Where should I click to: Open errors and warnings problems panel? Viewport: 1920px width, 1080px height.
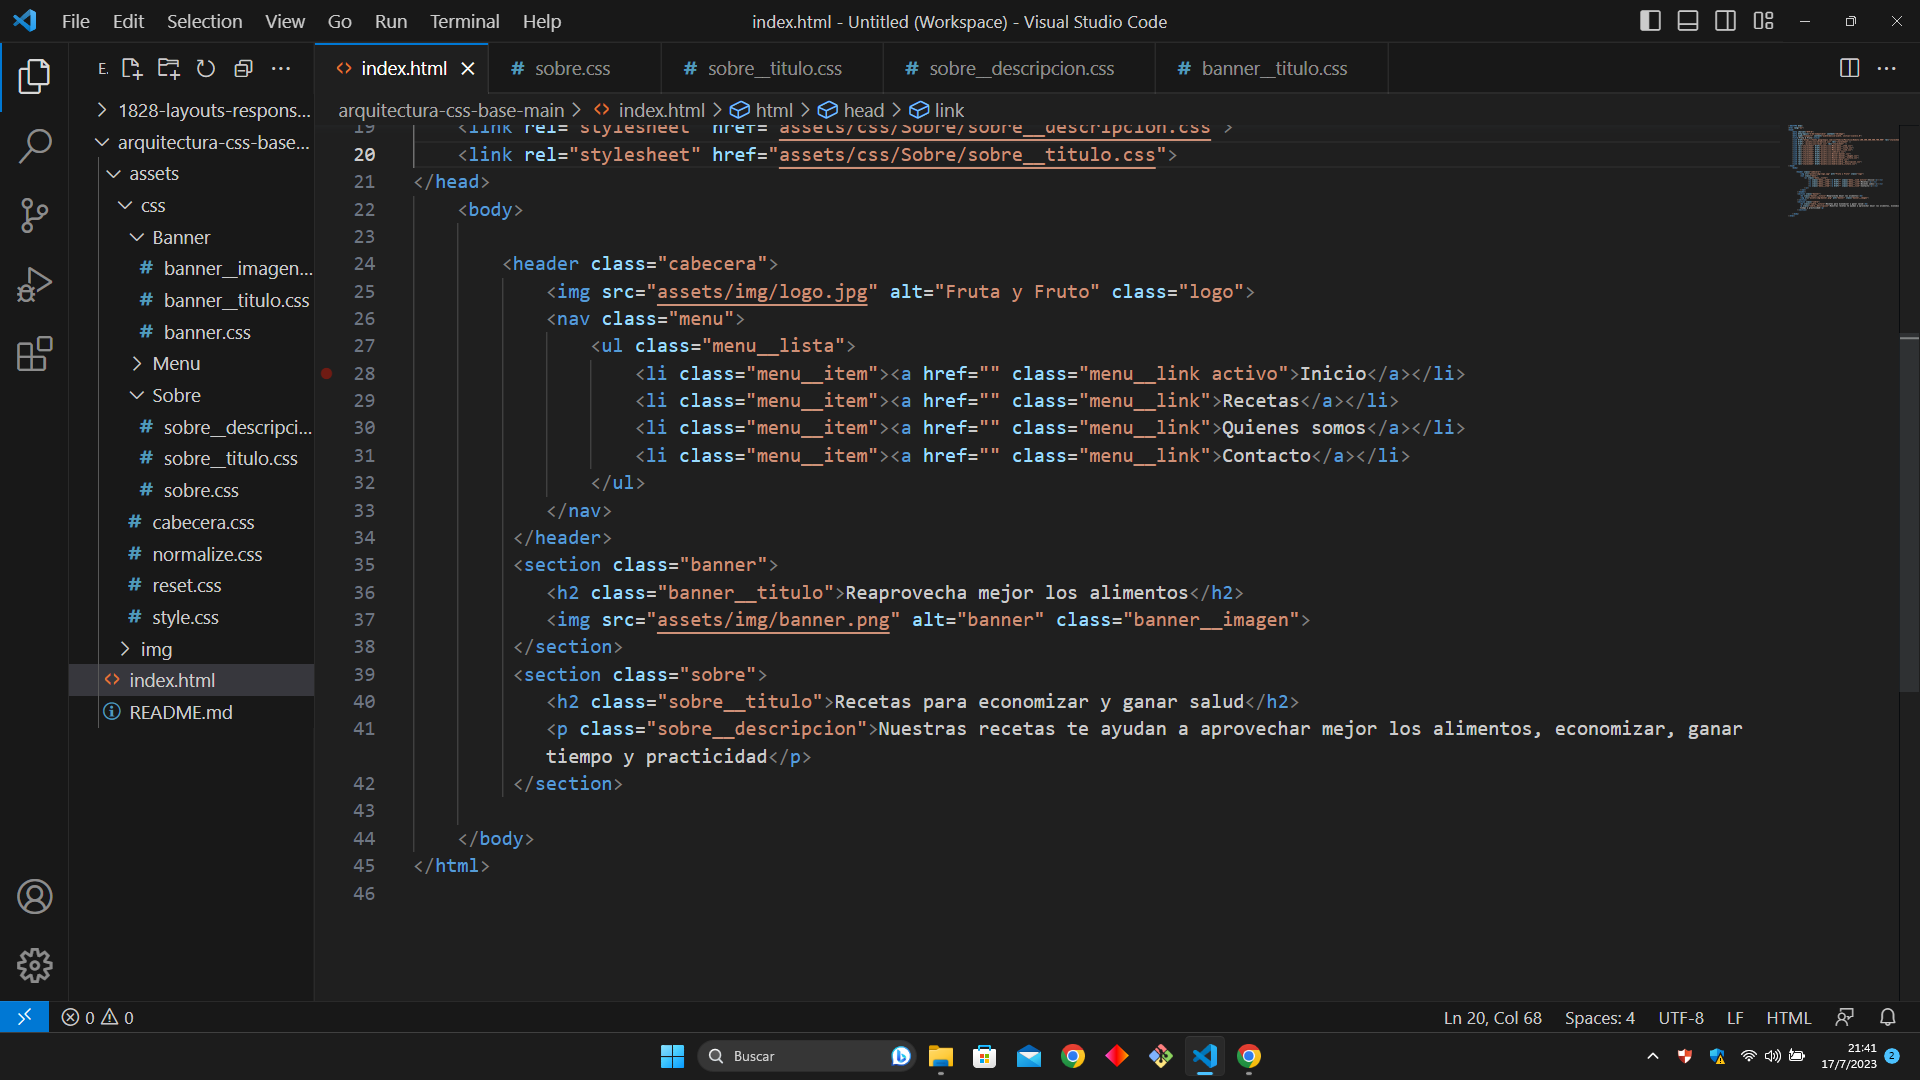97,1017
